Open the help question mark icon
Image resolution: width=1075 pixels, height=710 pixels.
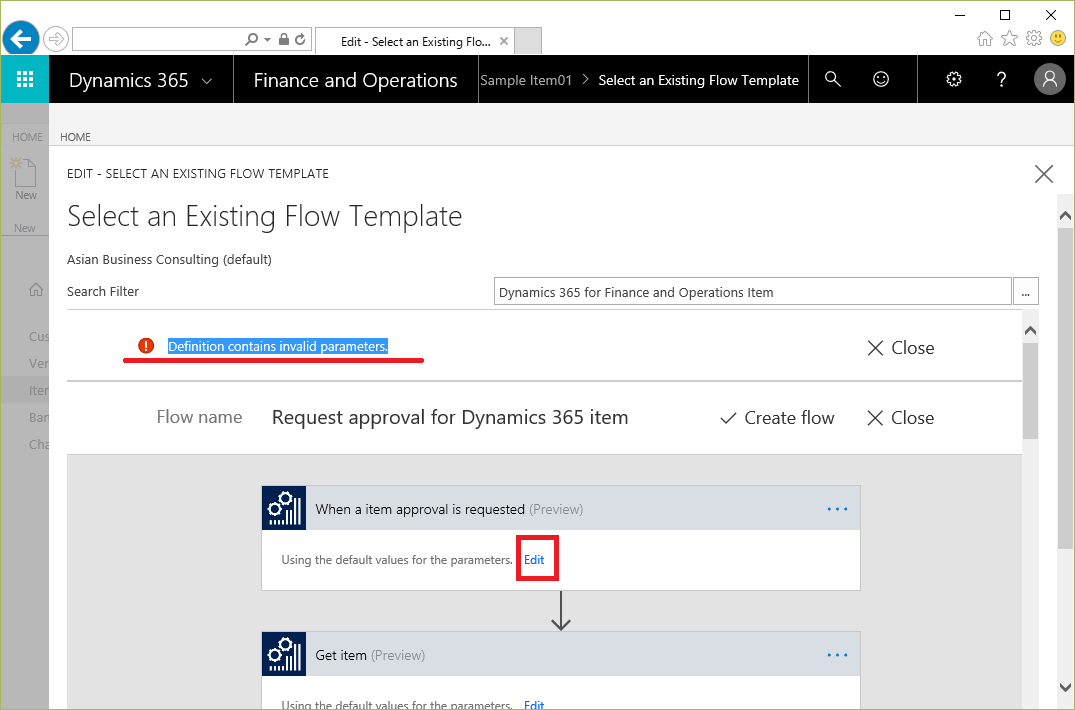(x=1001, y=79)
